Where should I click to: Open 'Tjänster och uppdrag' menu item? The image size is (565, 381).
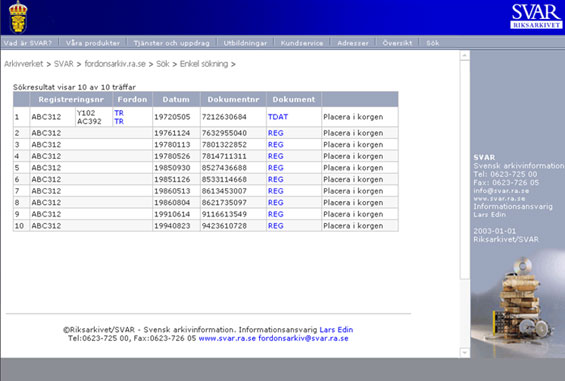click(x=172, y=43)
